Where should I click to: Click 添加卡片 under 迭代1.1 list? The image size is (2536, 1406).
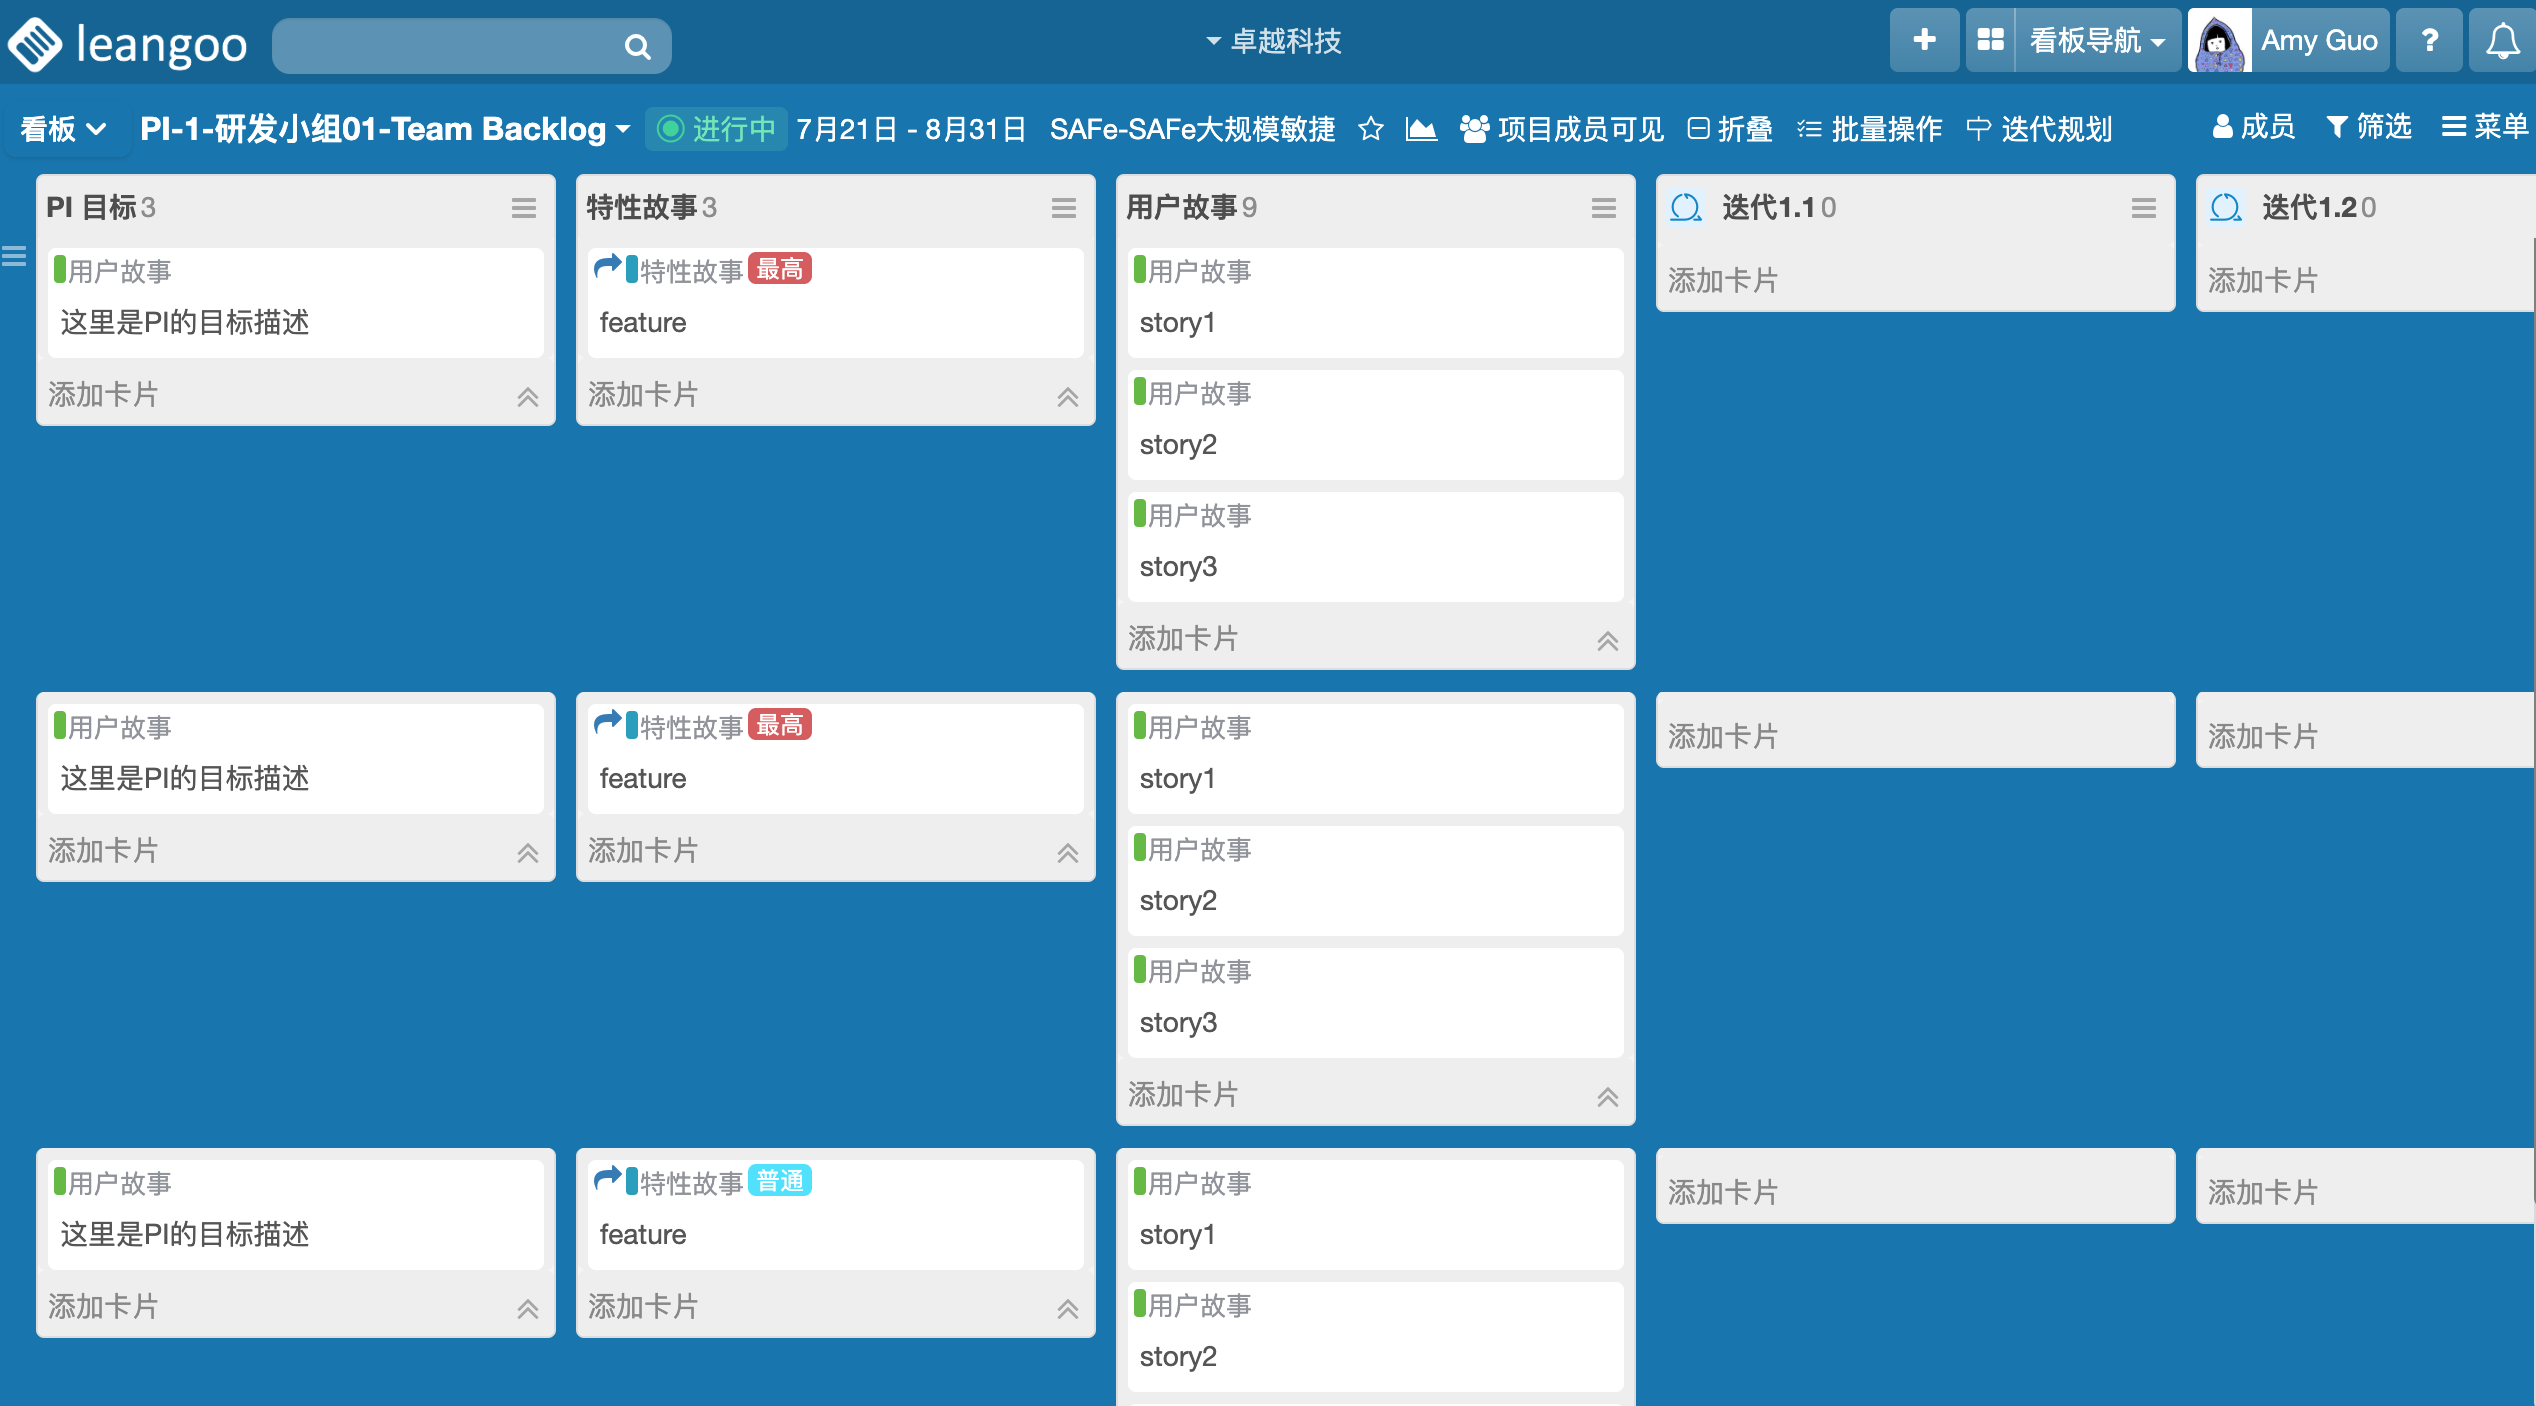click(1723, 280)
